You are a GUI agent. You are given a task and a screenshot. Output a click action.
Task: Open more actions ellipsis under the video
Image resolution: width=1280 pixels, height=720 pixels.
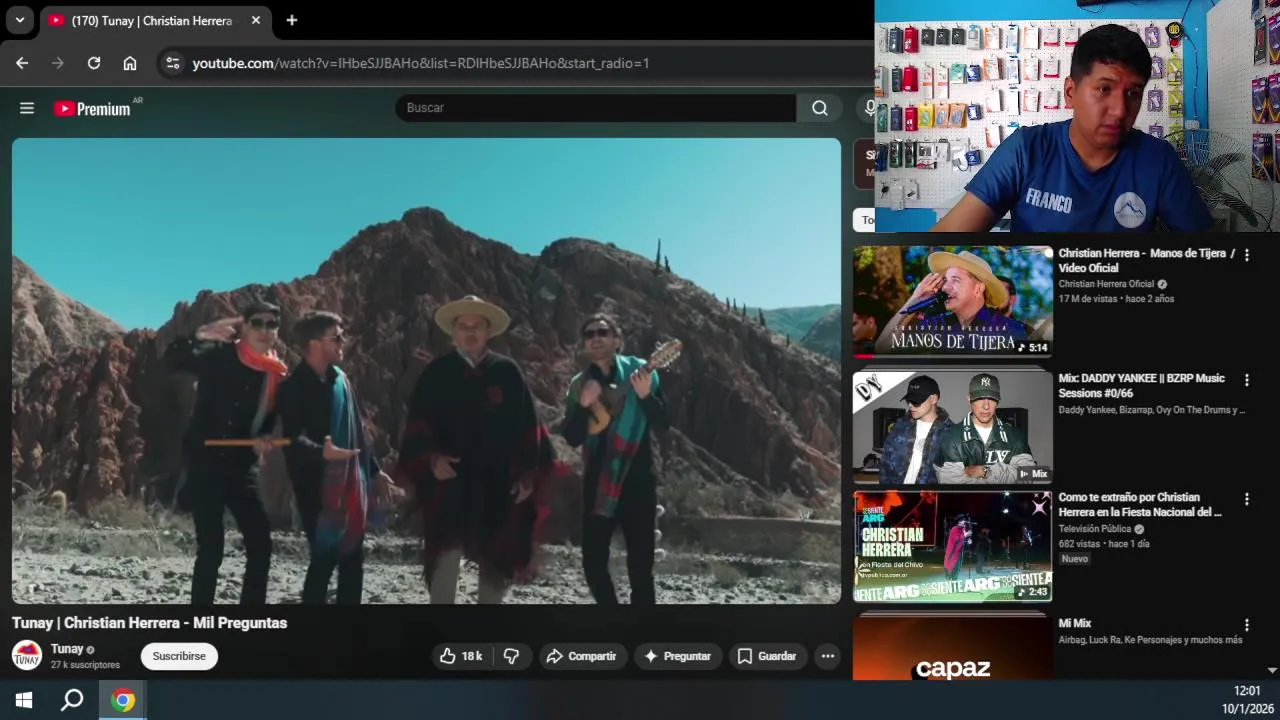(827, 656)
